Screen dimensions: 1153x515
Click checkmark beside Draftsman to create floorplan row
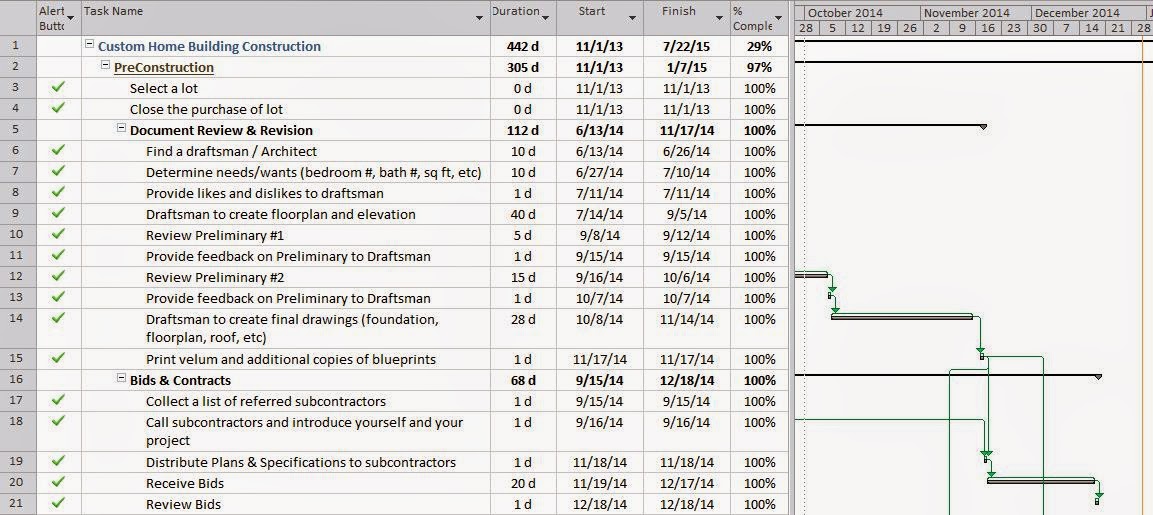point(58,213)
